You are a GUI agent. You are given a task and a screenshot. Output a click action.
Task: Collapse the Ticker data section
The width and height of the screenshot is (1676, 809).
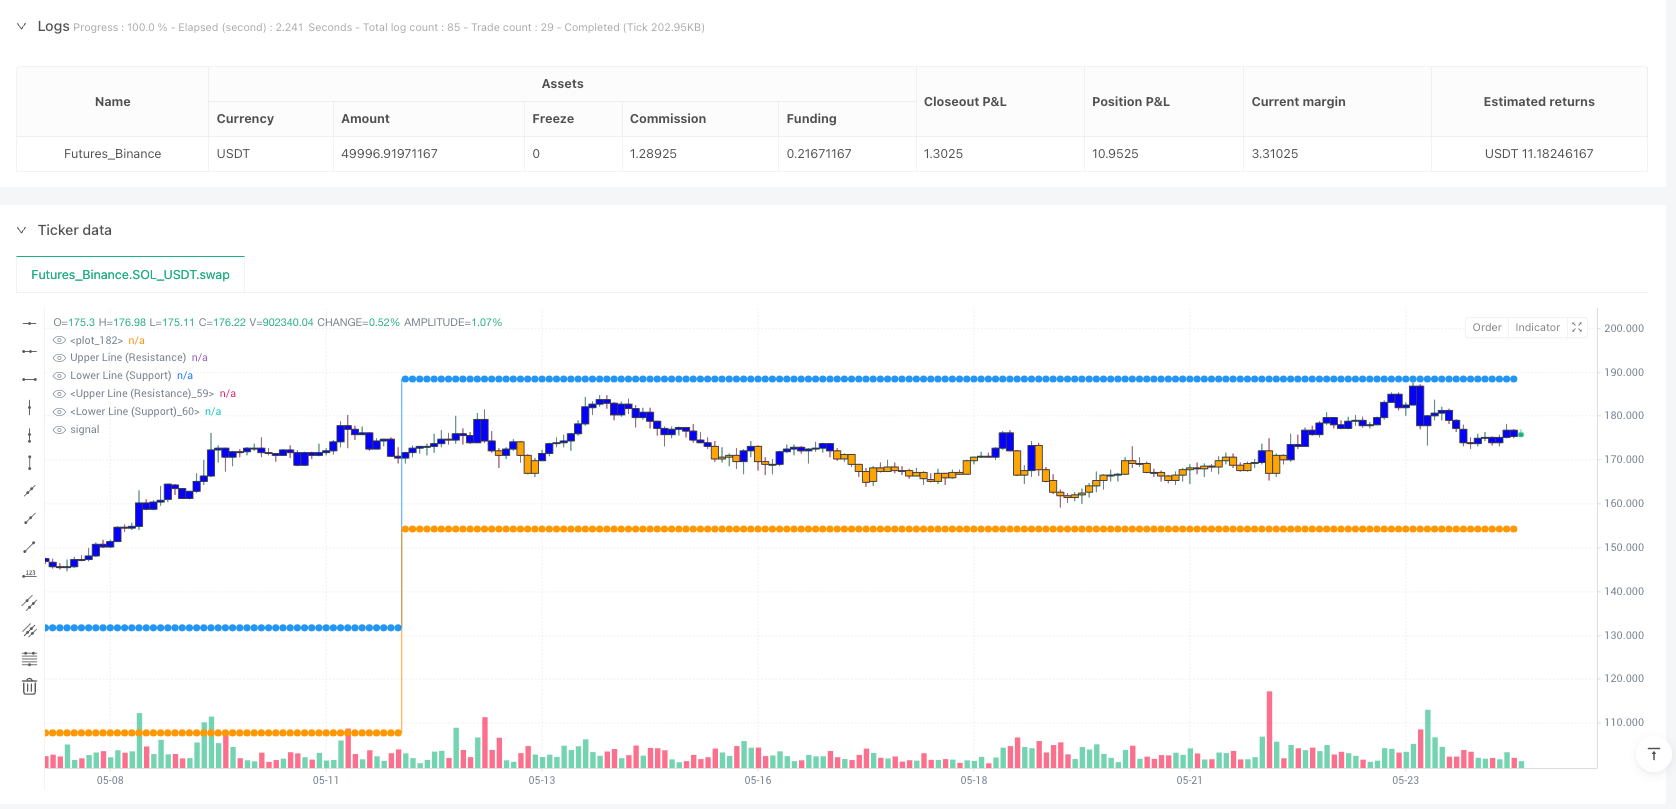[x=21, y=230]
